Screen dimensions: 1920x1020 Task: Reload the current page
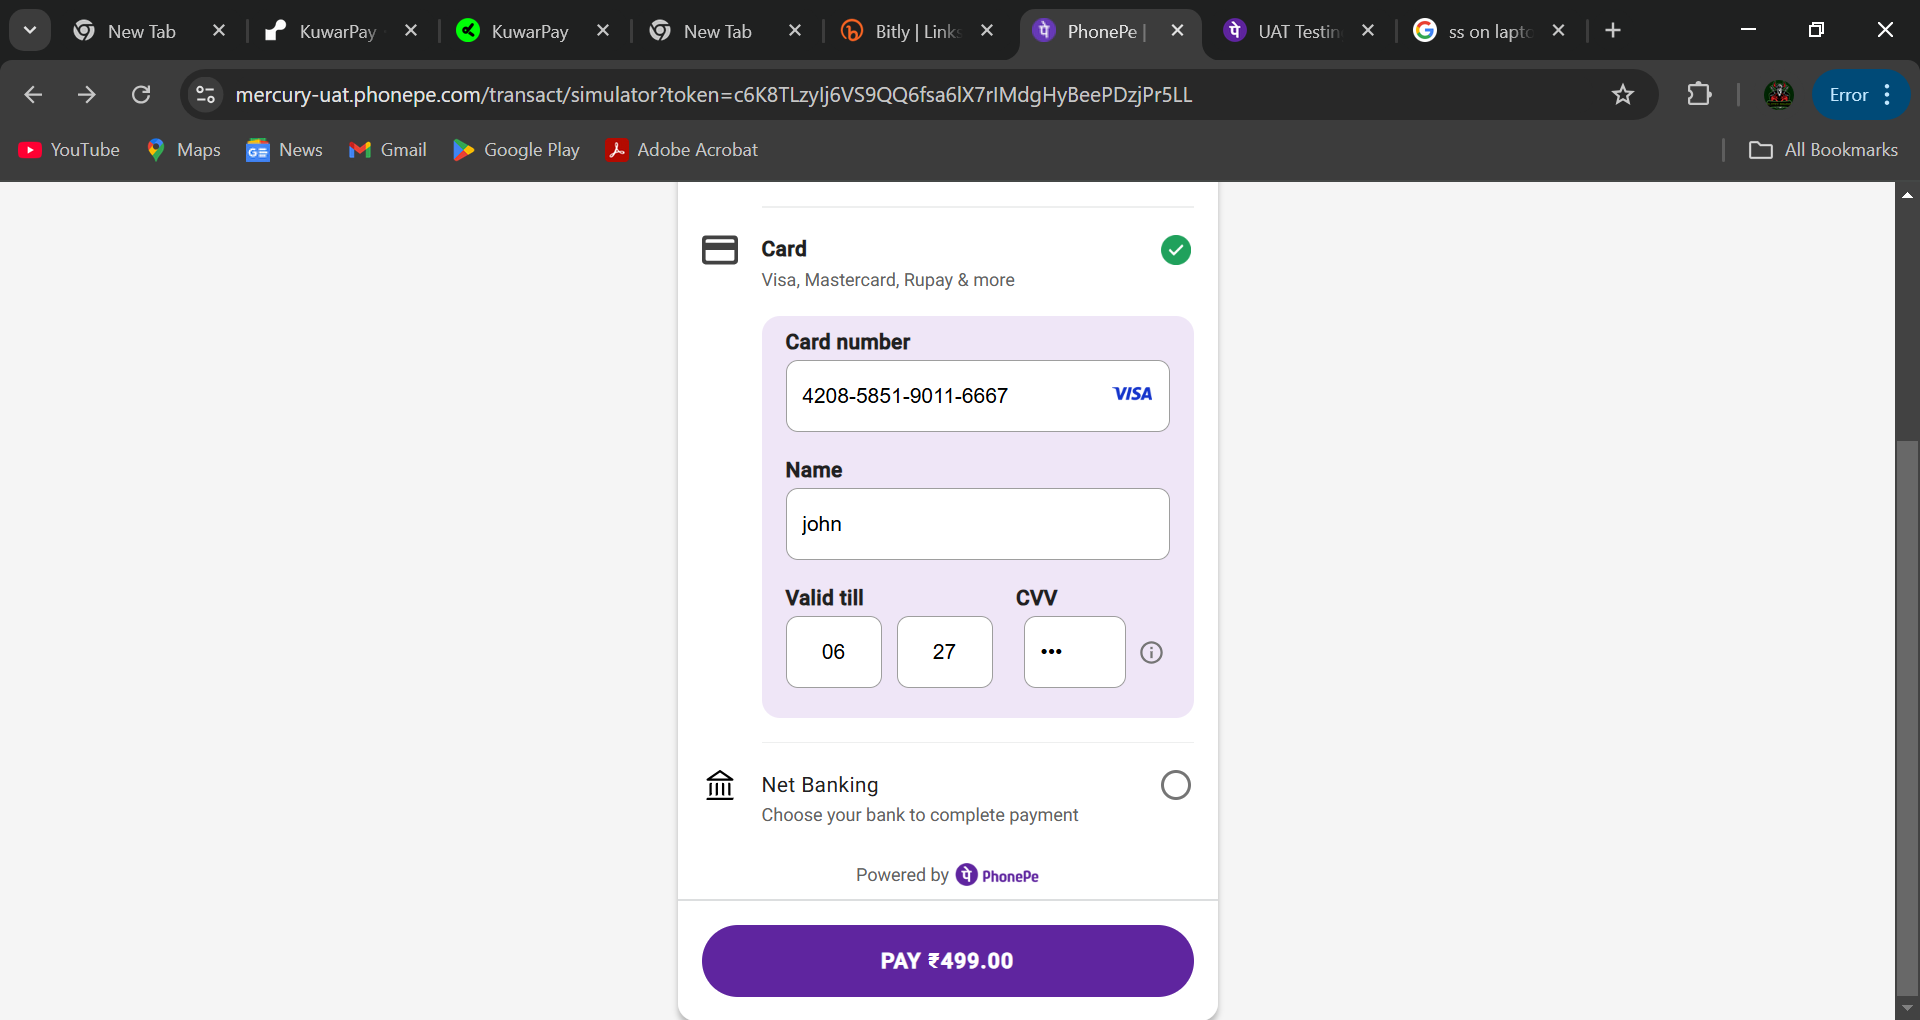tap(141, 95)
